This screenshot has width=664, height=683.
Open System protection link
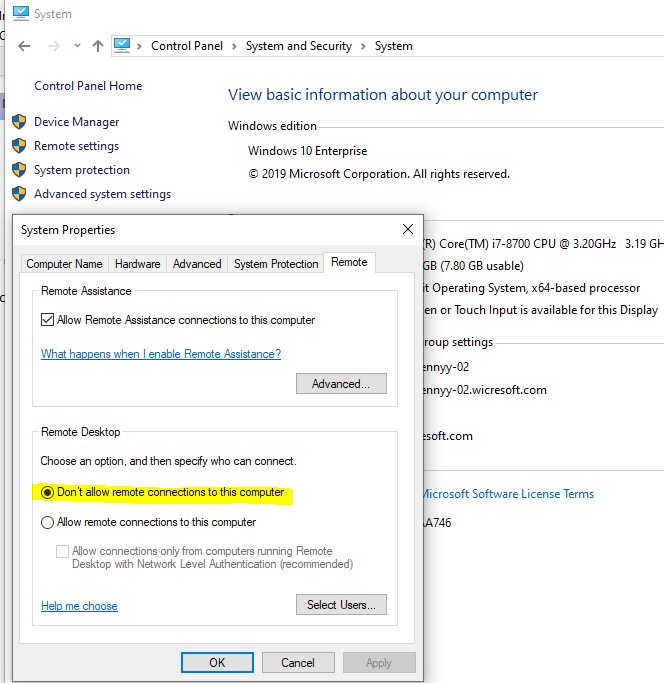pos(82,170)
